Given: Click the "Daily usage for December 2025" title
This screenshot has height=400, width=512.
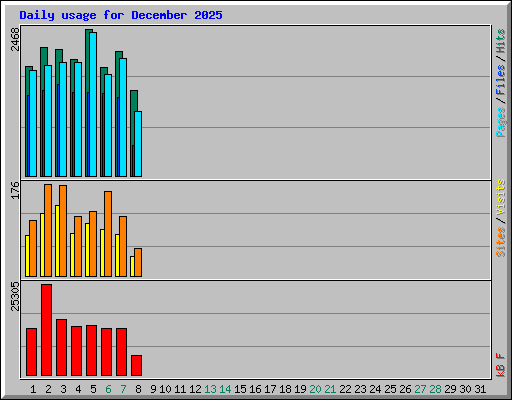Looking at the screenshot, I should point(121,15).
